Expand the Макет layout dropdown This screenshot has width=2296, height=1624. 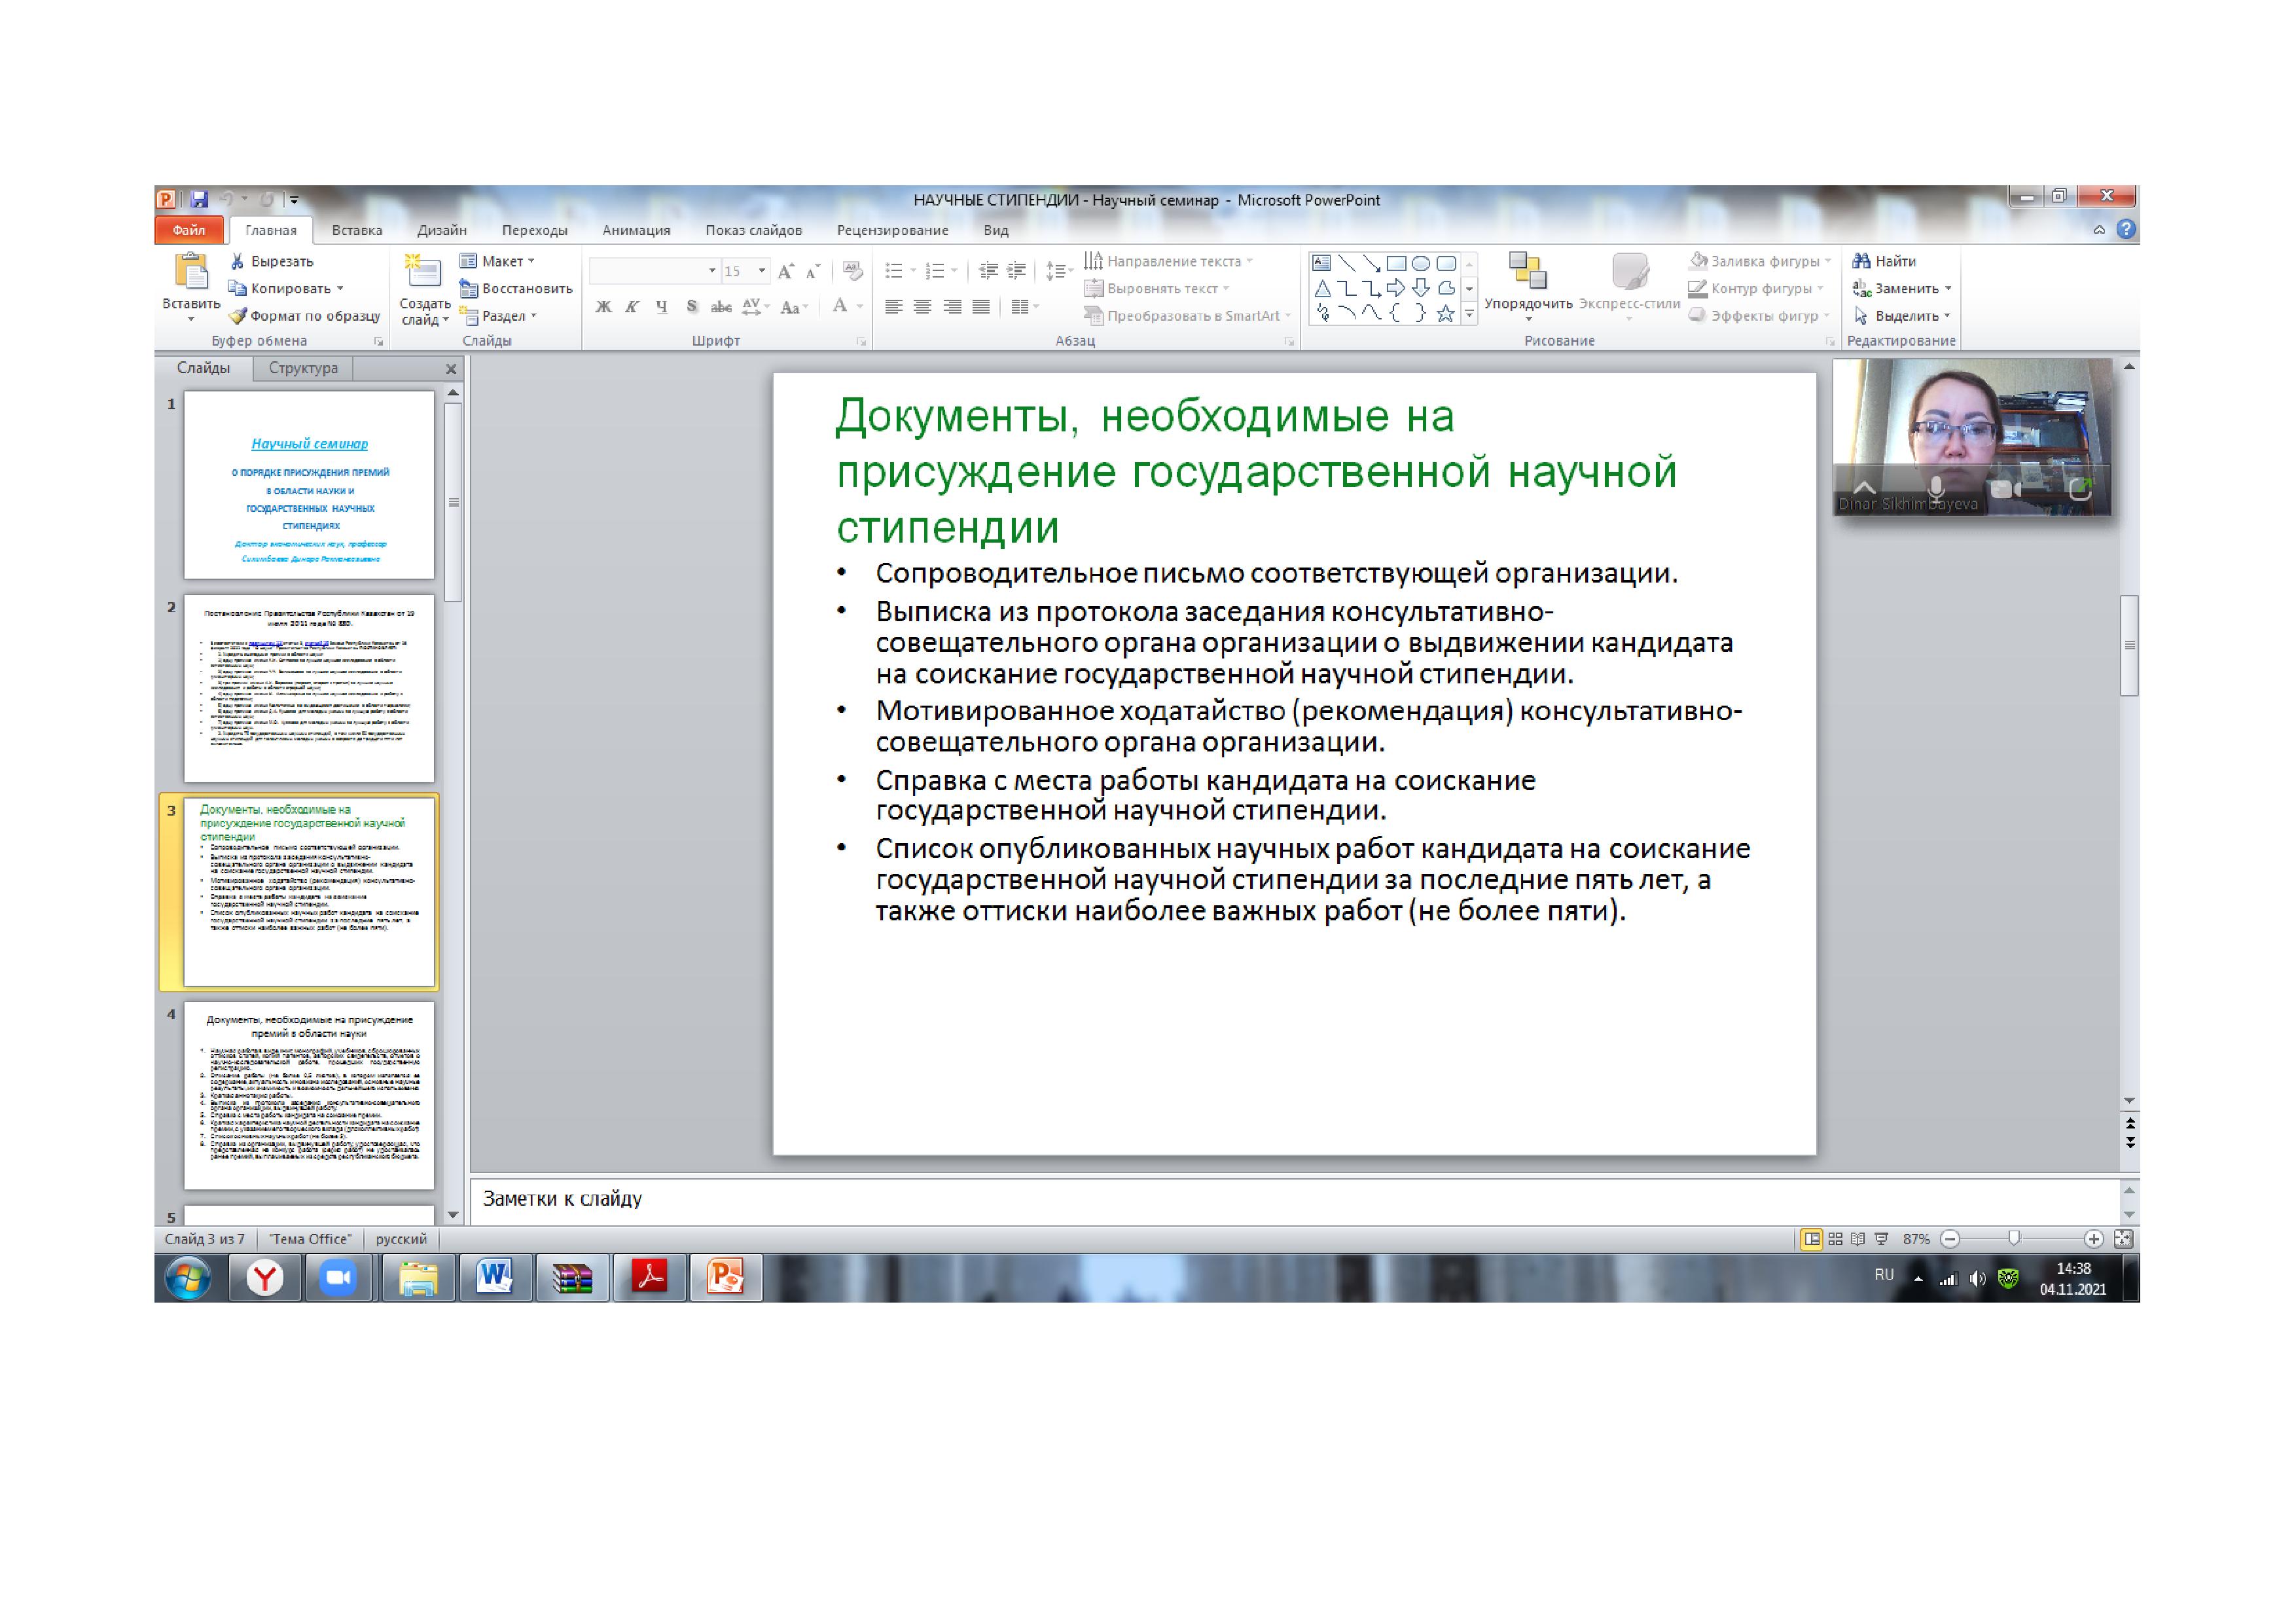click(531, 261)
